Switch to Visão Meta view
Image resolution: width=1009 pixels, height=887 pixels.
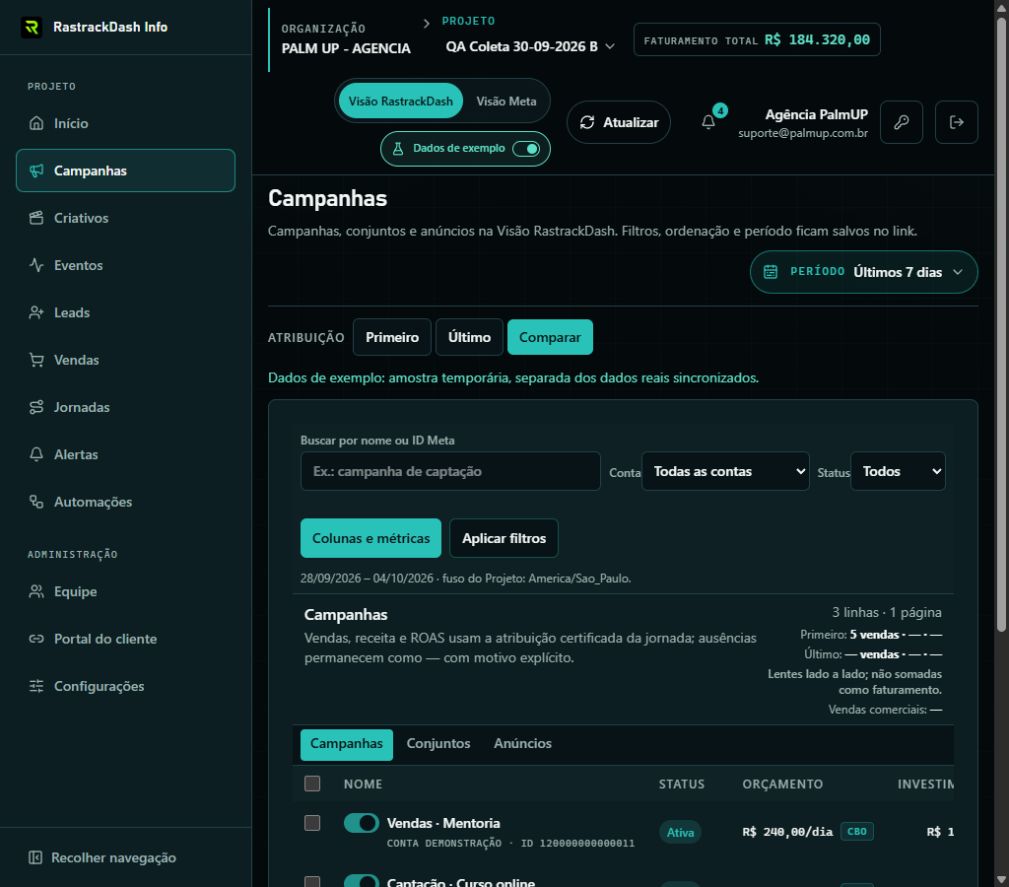click(x=506, y=101)
